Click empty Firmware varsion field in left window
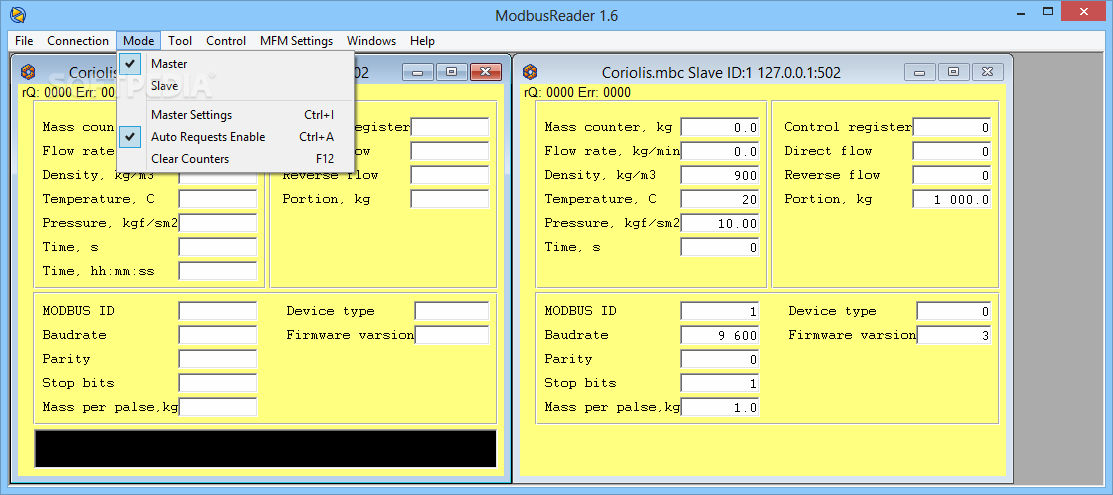The width and height of the screenshot is (1113, 495). click(452, 335)
